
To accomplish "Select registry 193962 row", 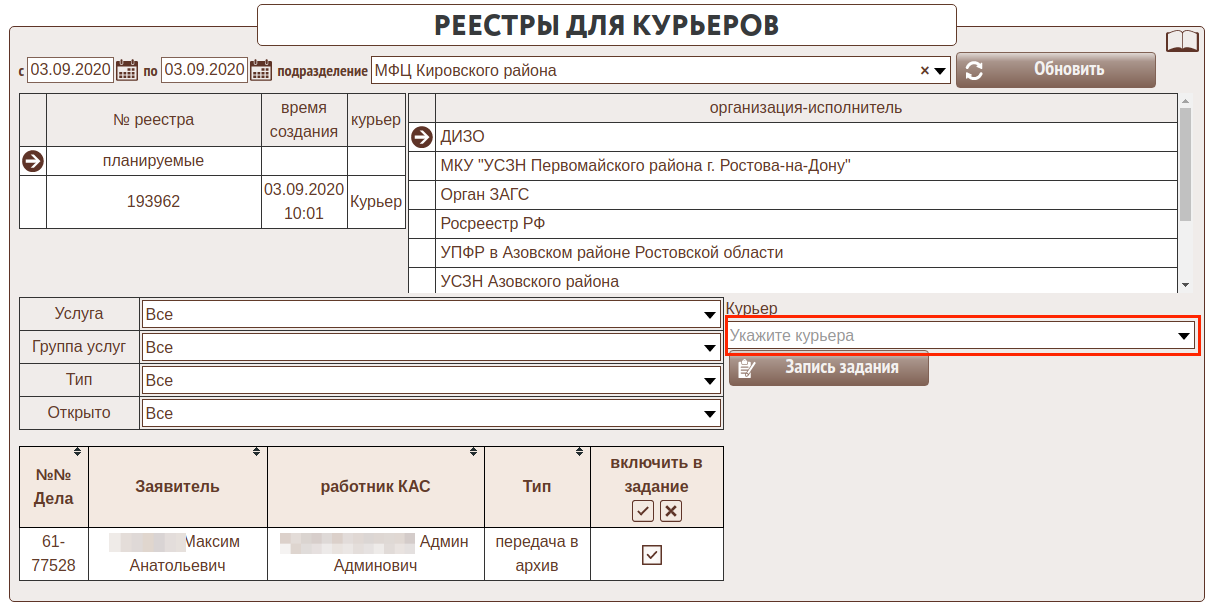I will (153, 202).
